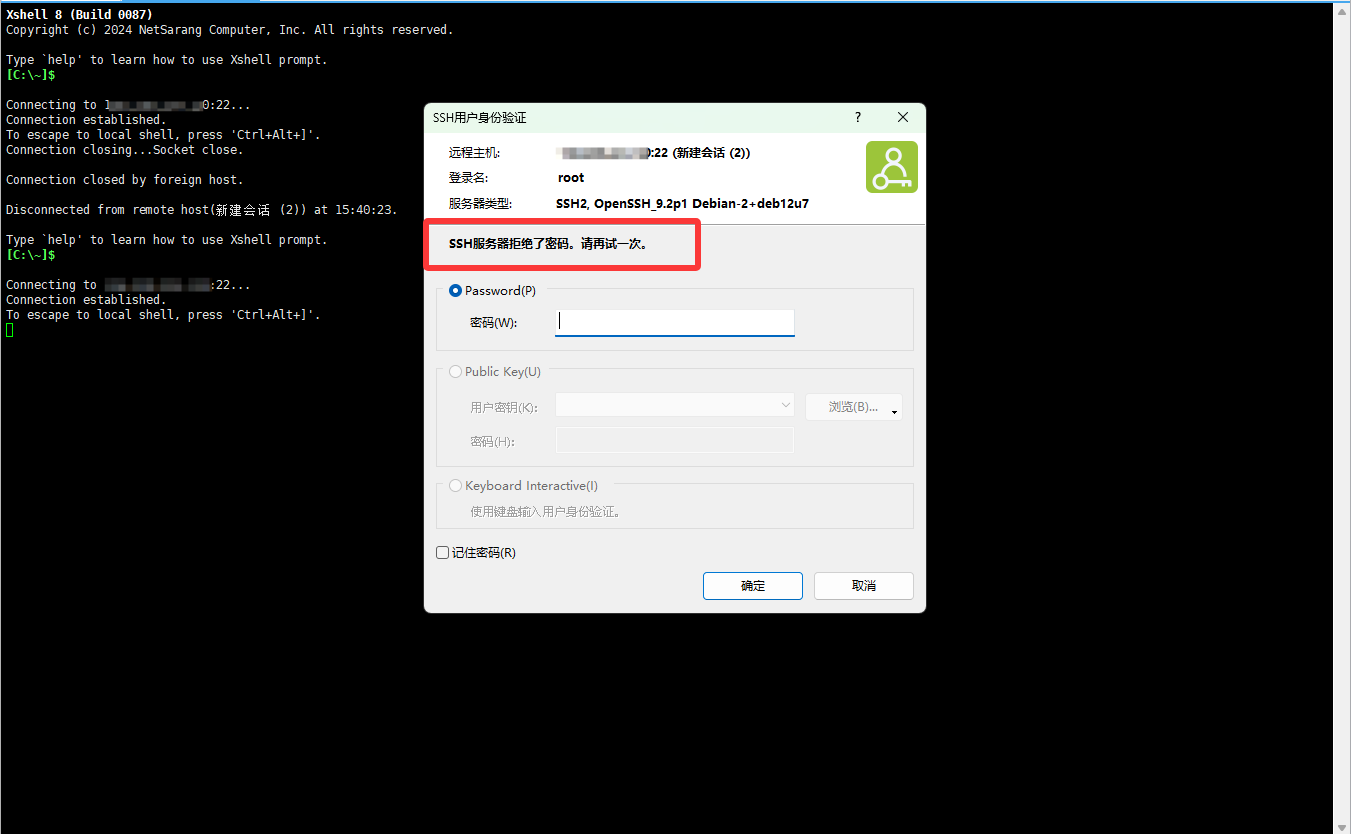The image size is (1351, 834).
Task: Click the green terminal cursor block
Action: 10,330
